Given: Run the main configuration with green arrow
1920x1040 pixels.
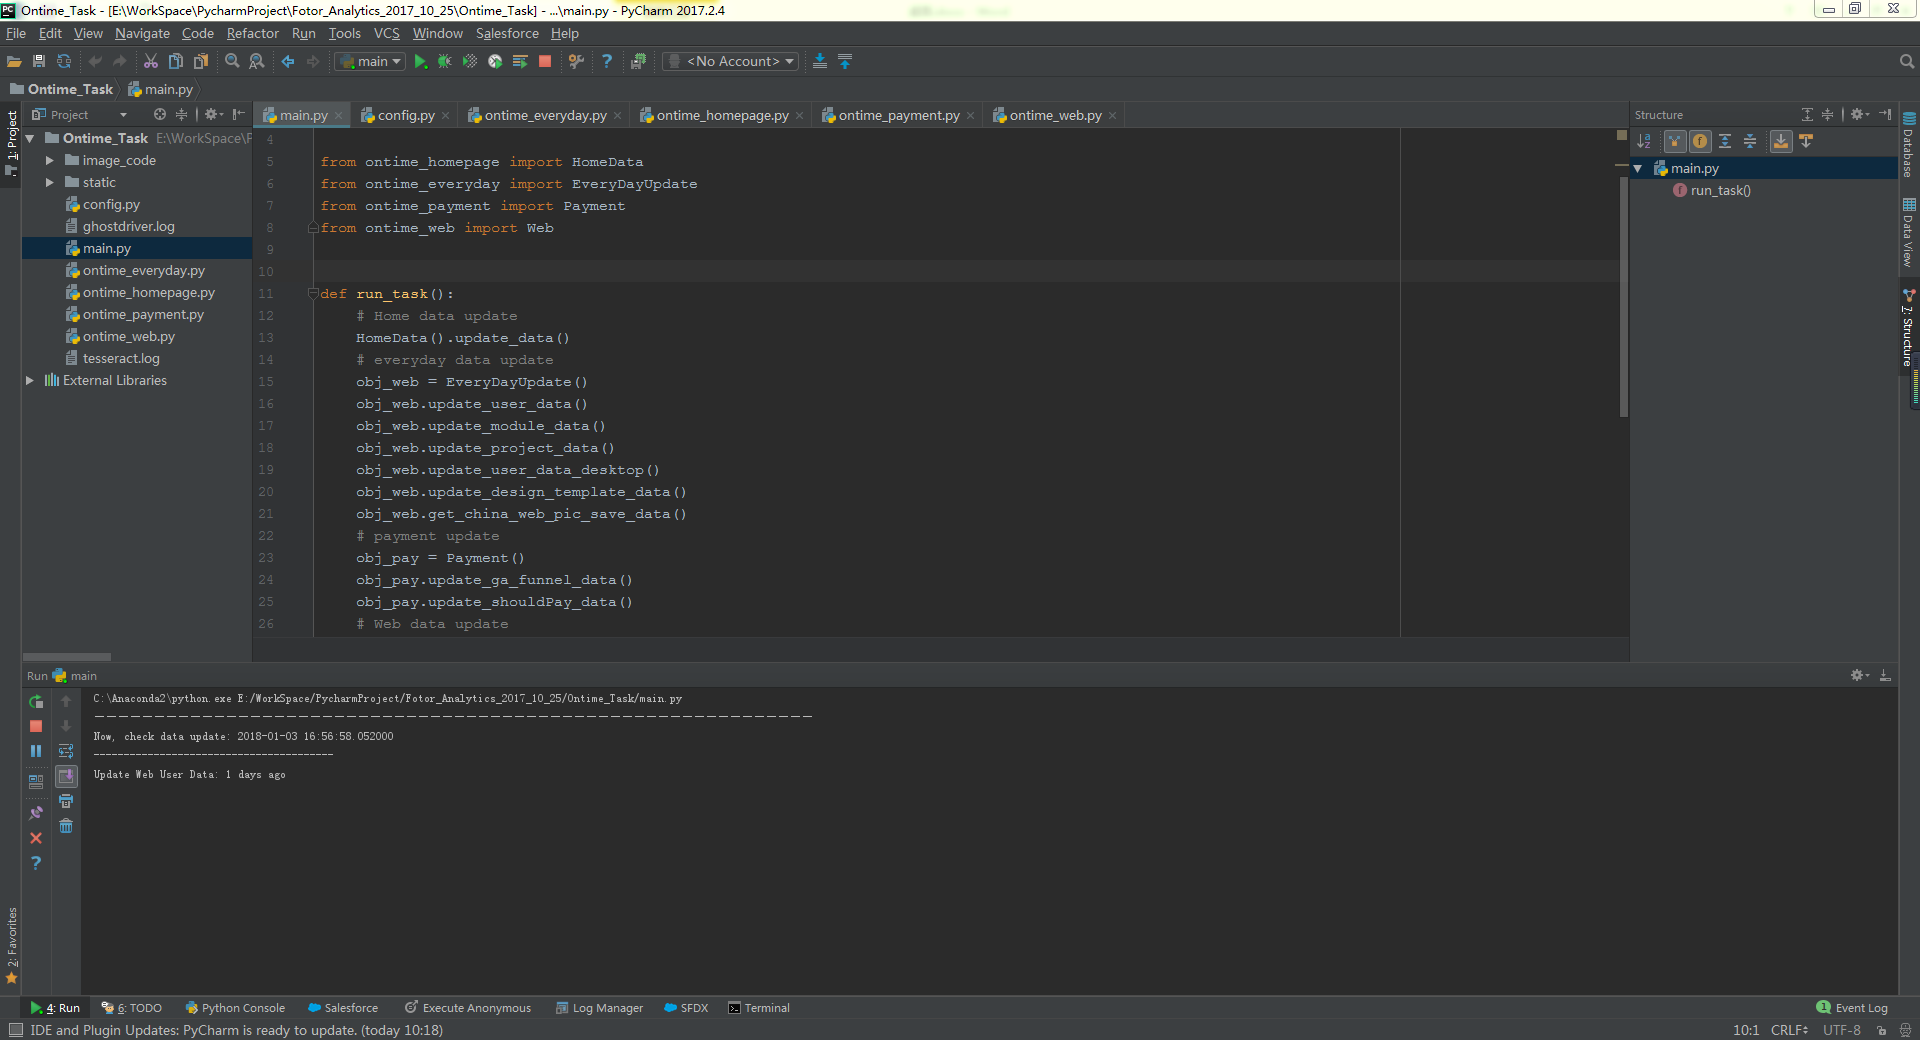Looking at the screenshot, I should click(420, 62).
